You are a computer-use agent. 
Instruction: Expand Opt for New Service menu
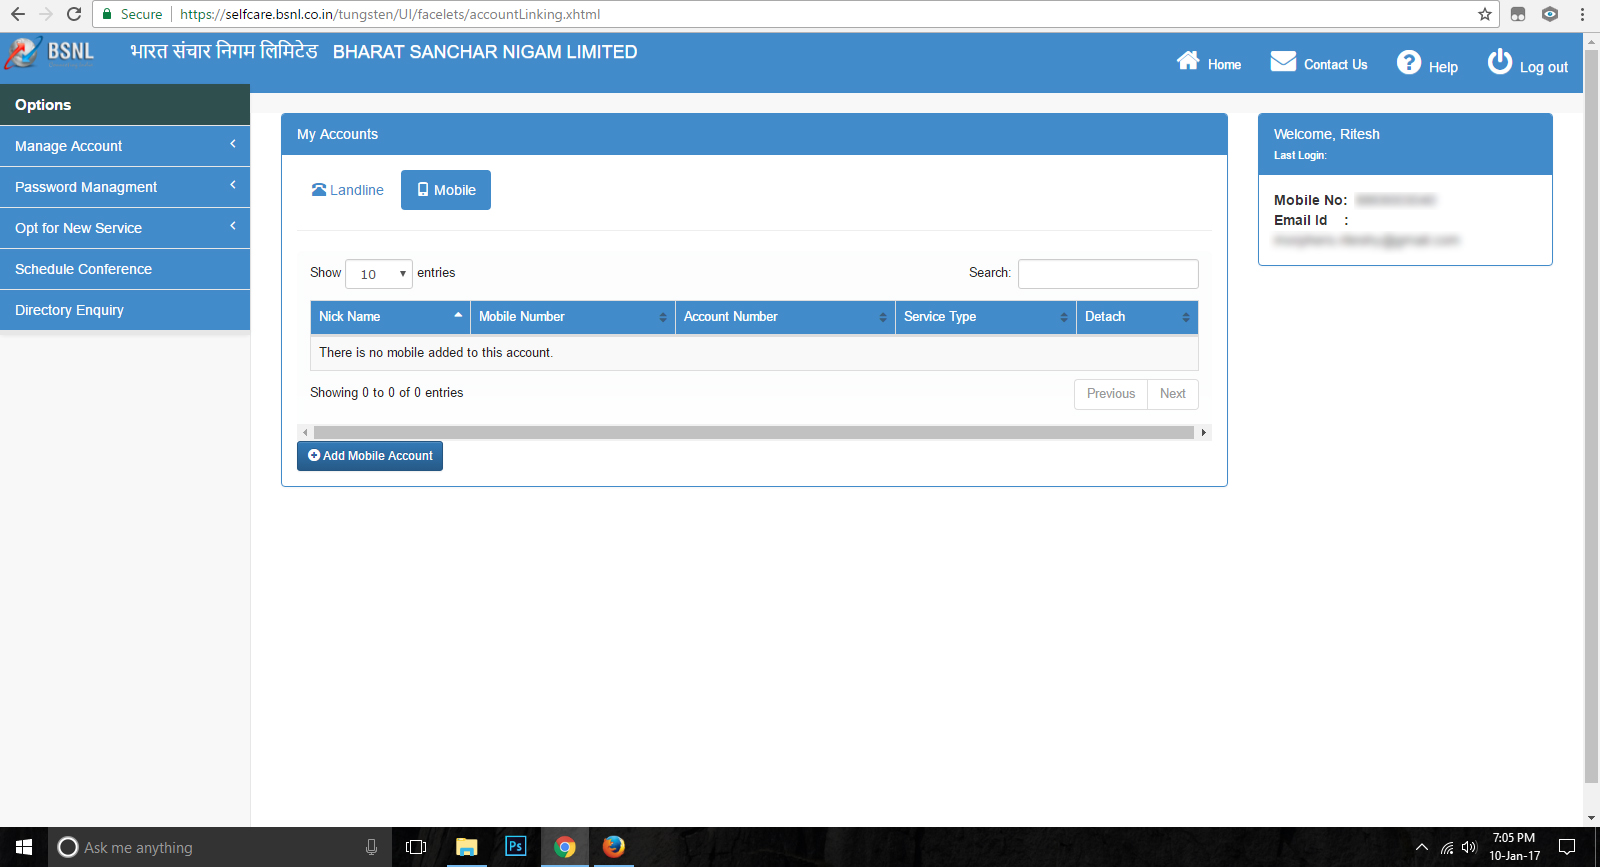125,228
